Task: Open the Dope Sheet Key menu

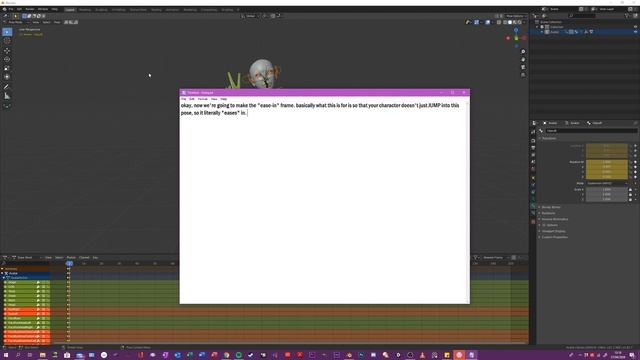Action: click(x=95, y=258)
